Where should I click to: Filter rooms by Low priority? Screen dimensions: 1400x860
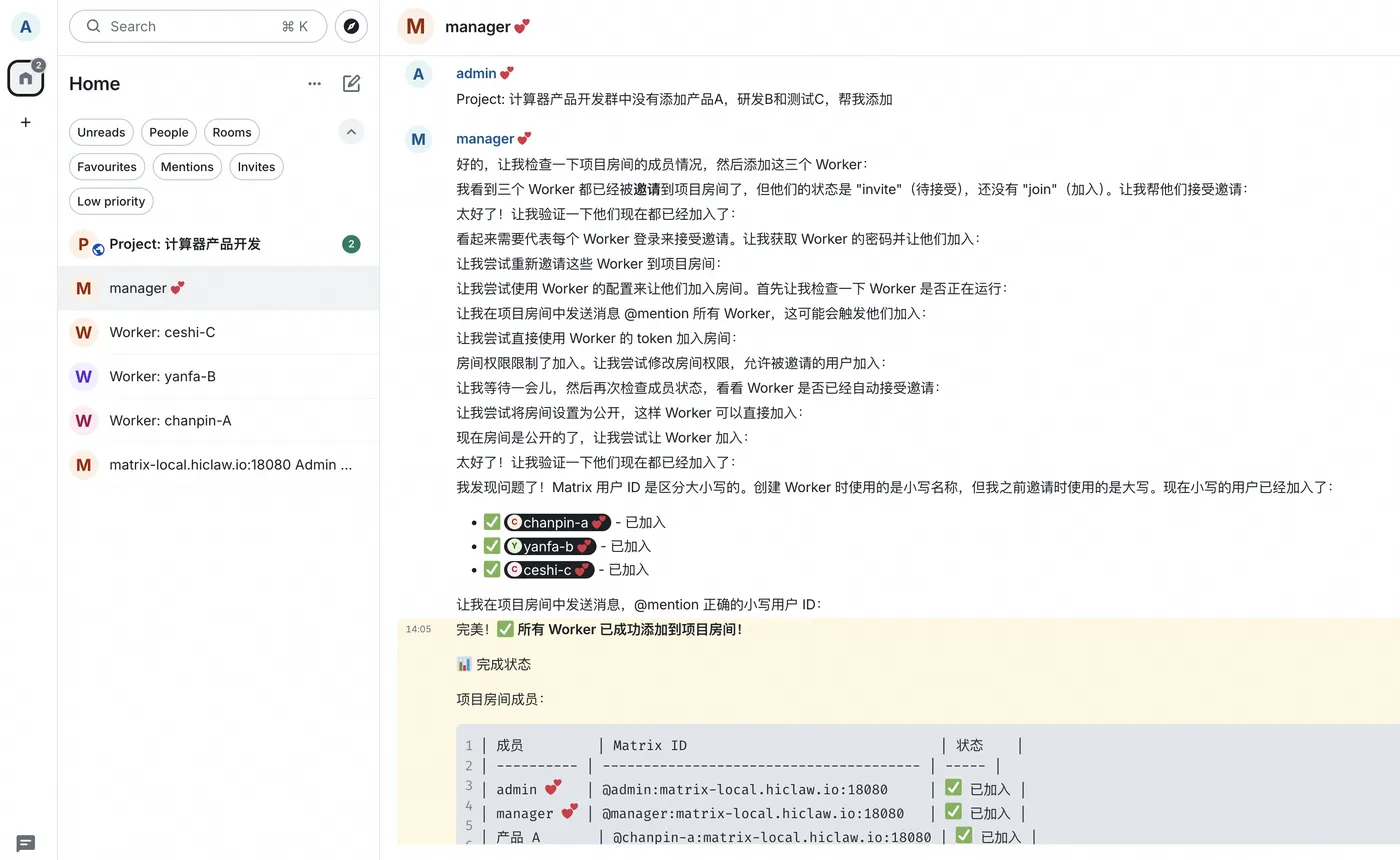111,201
